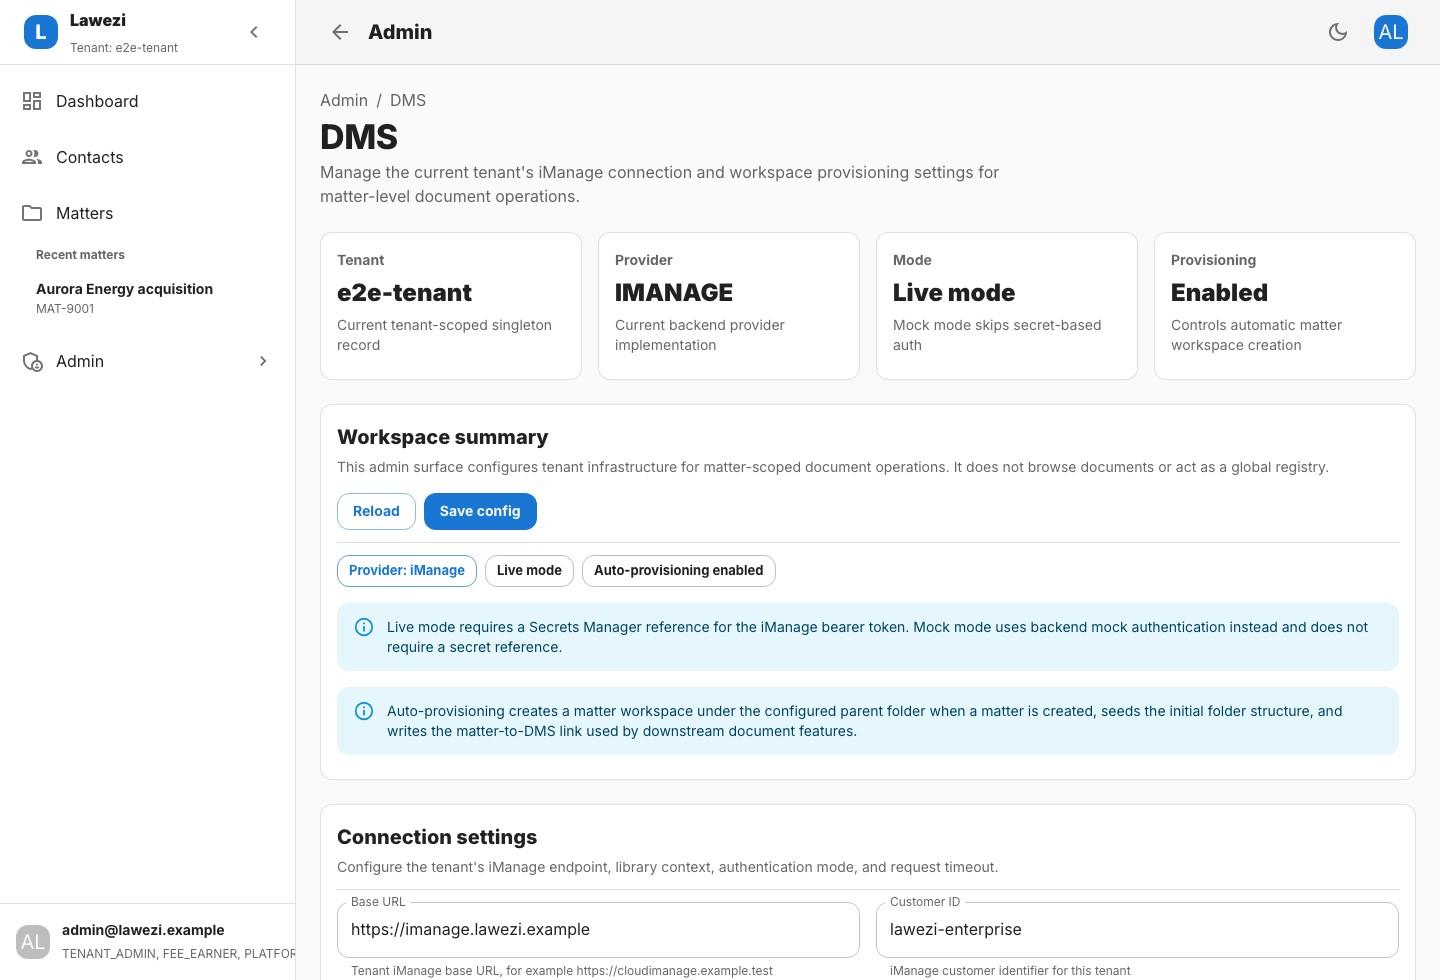Click the Provider IMANAGE card
This screenshot has width=1440, height=980.
[x=729, y=306]
